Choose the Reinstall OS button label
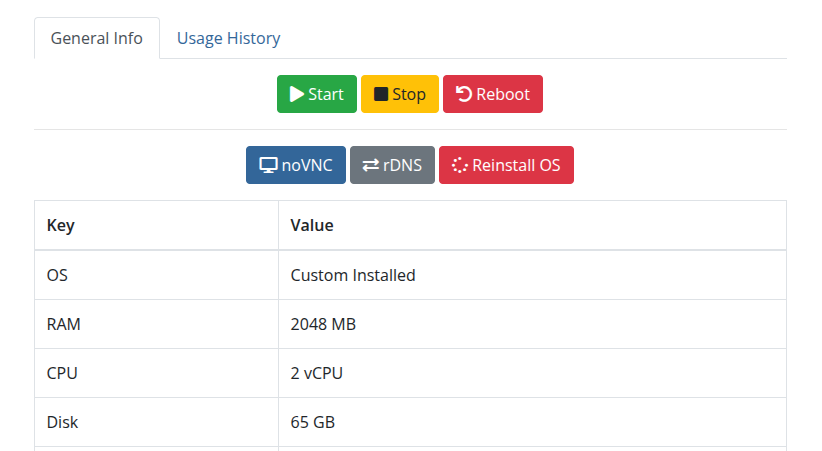 516,165
